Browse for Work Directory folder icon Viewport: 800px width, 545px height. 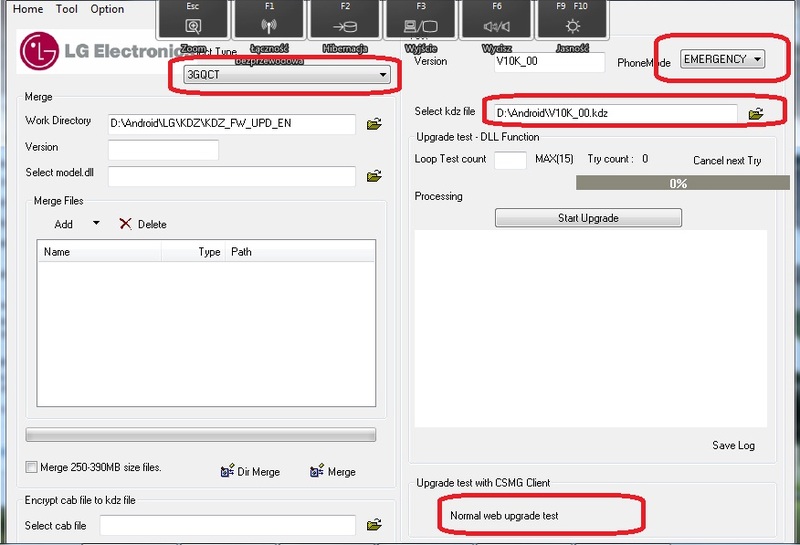click(374, 124)
